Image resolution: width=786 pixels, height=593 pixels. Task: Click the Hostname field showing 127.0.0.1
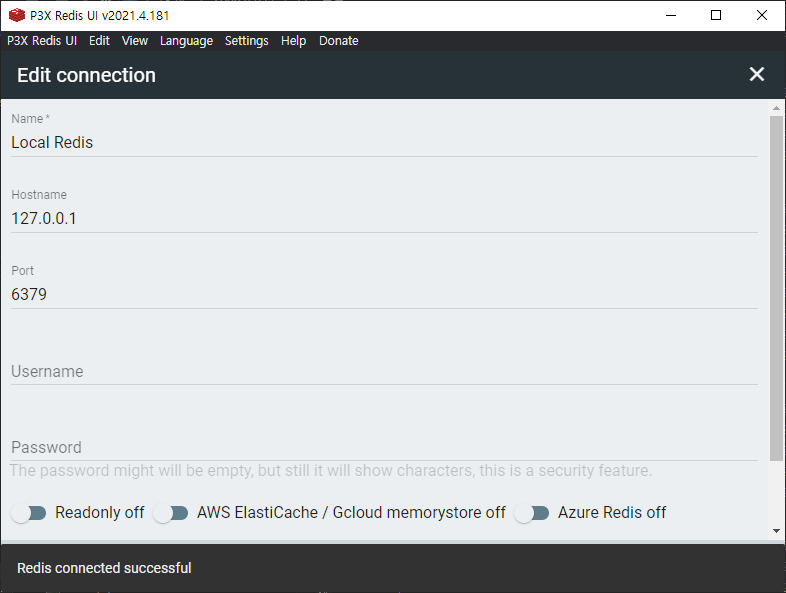point(384,219)
